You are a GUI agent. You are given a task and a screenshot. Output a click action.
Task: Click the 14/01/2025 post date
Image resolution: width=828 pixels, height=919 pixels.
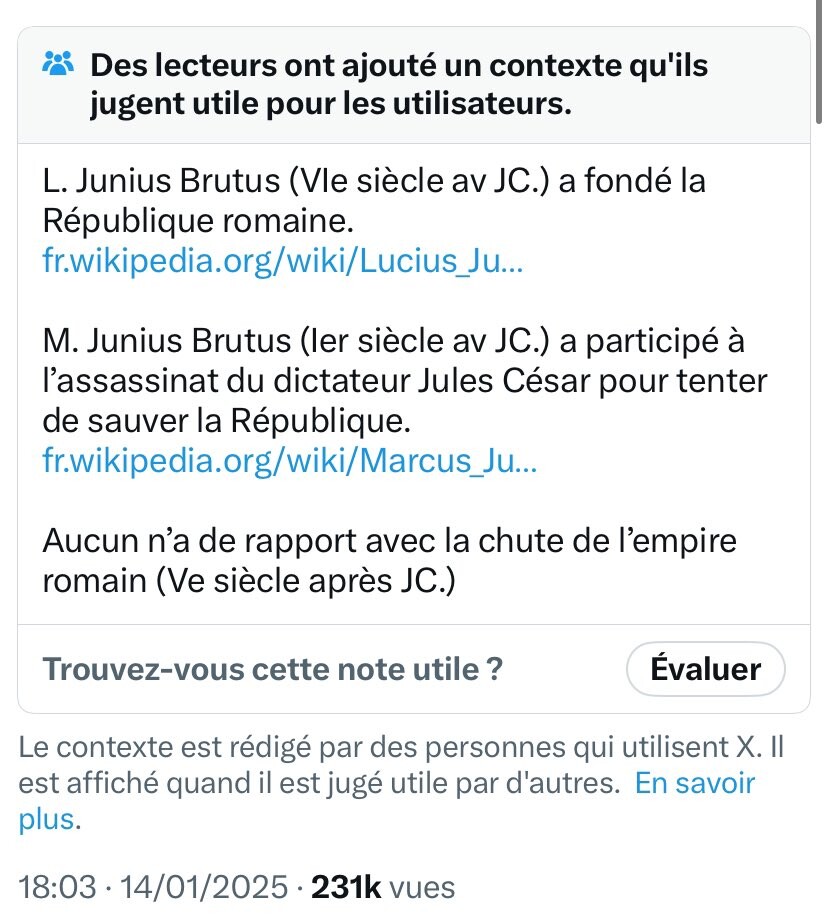pos(205,887)
